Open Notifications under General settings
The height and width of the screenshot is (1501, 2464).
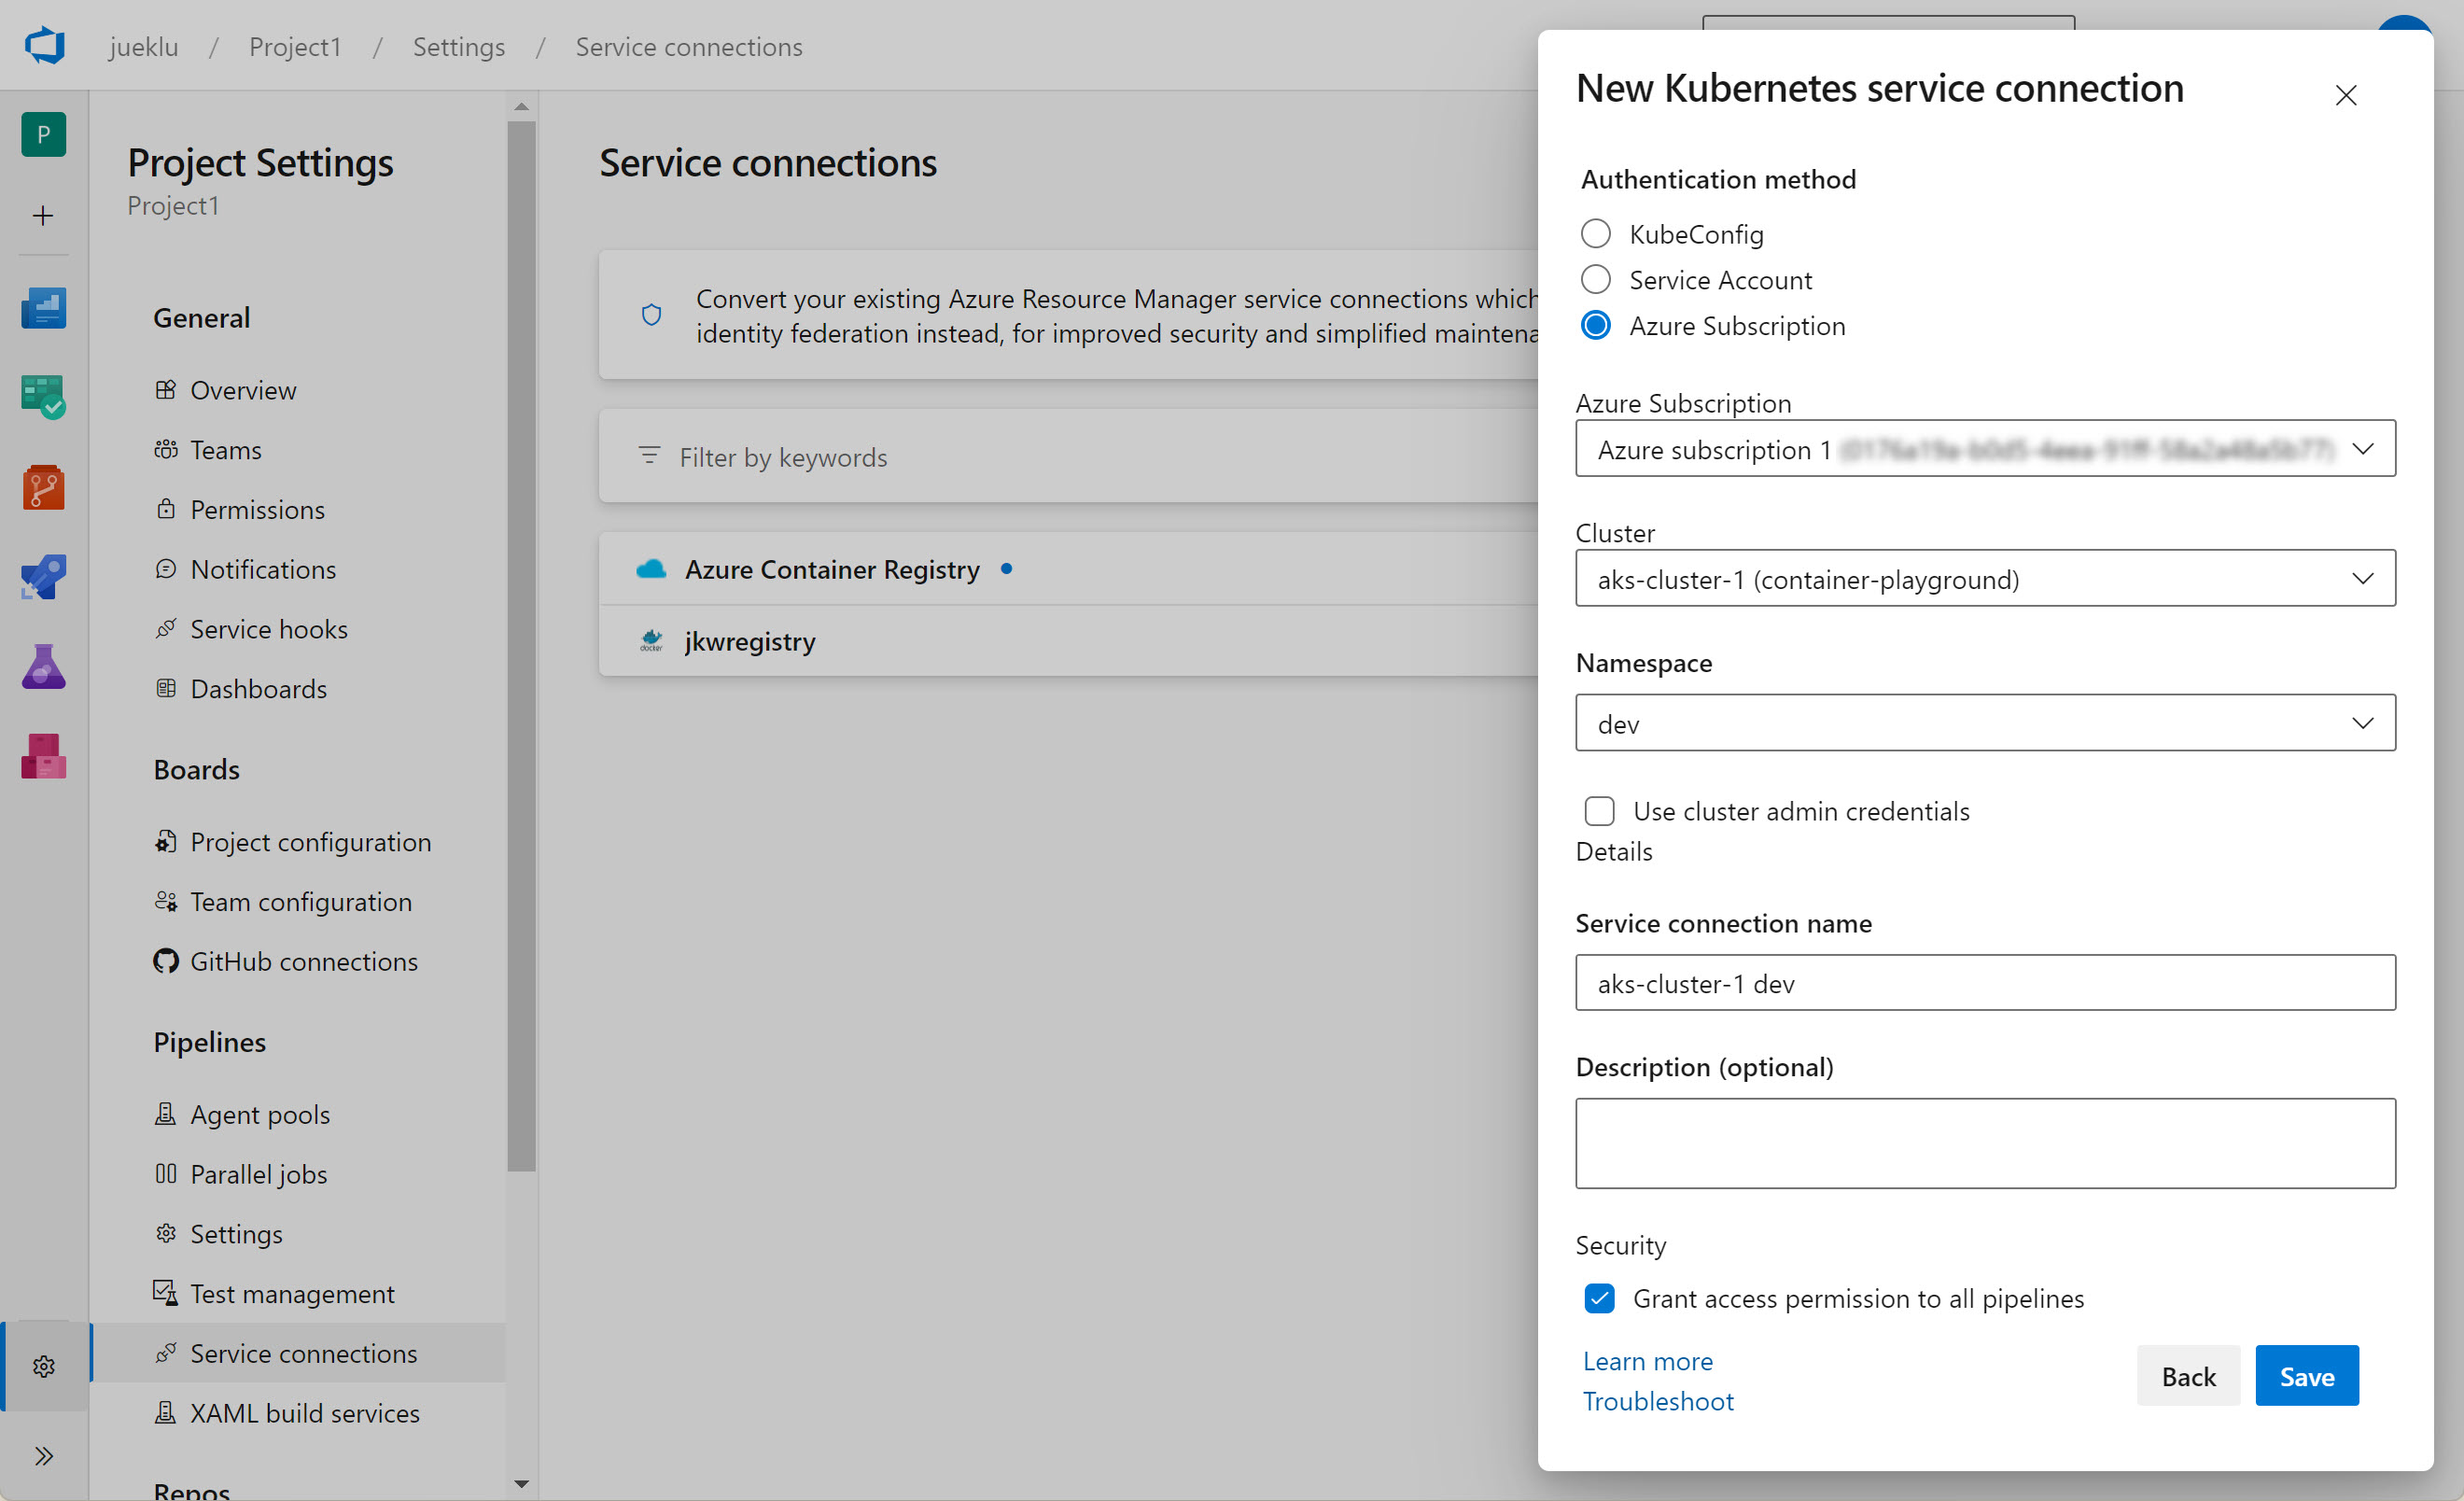263,568
